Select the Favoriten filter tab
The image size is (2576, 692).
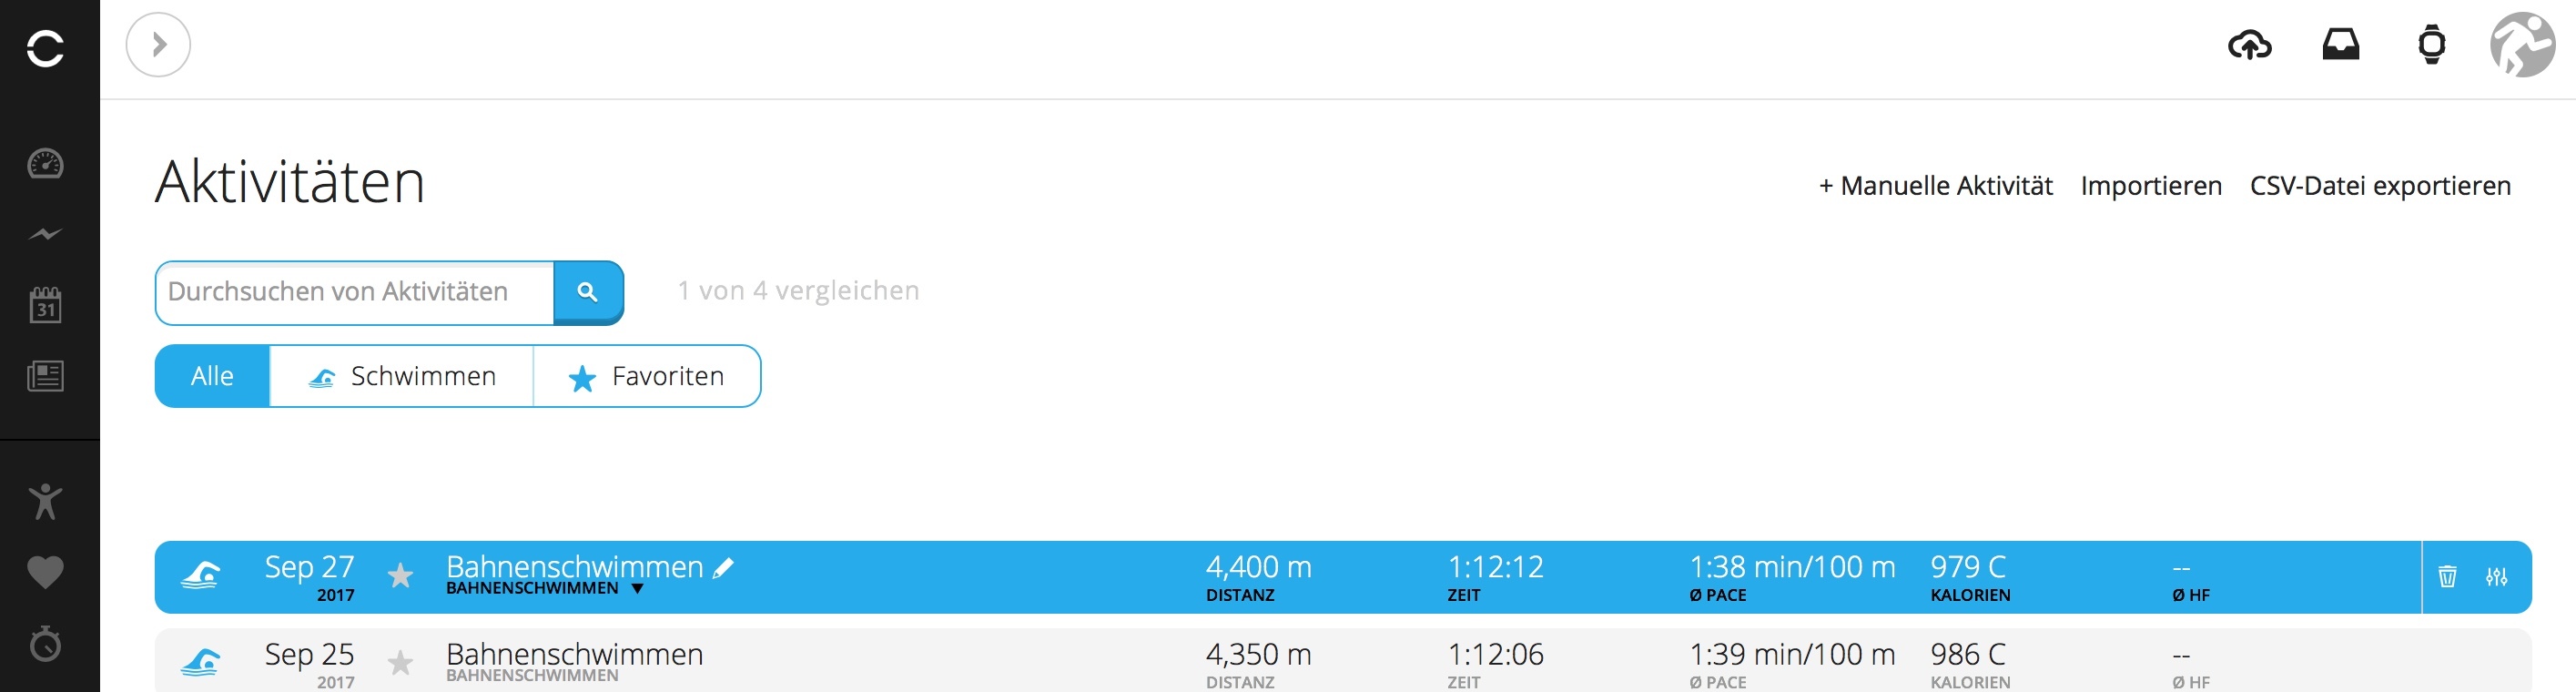point(647,376)
